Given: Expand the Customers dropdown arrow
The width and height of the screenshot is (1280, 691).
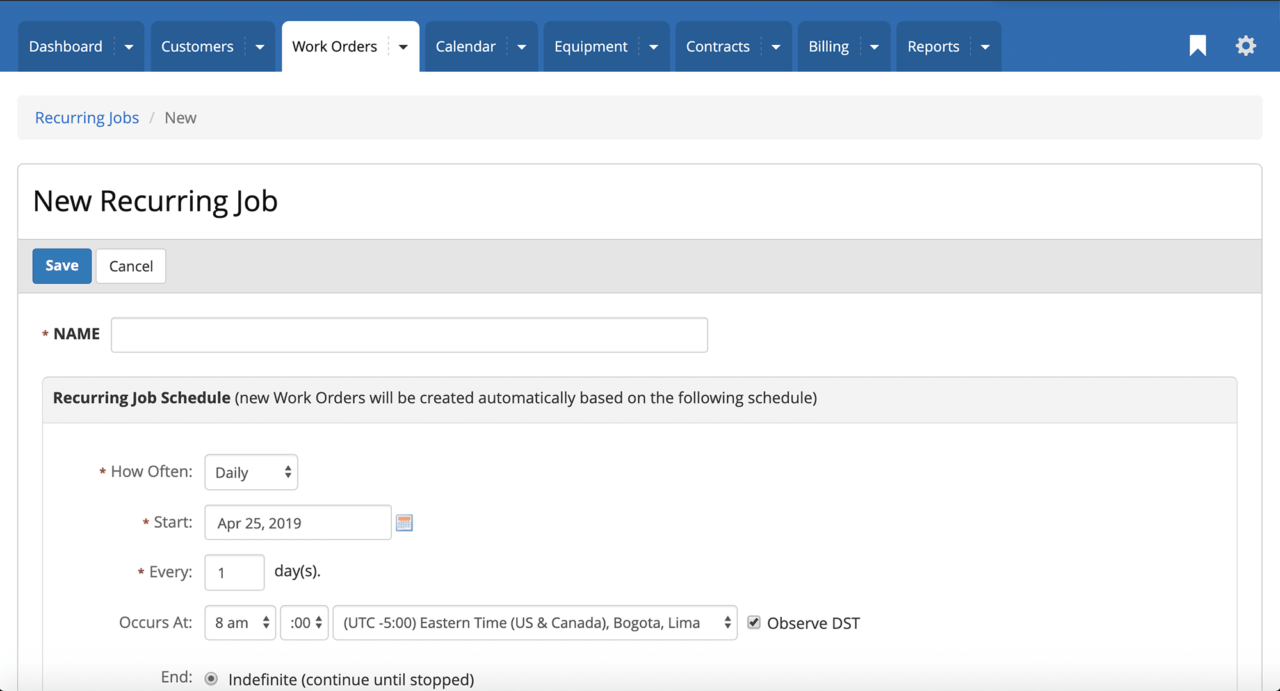Looking at the screenshot, I should (x=259, y=45).
